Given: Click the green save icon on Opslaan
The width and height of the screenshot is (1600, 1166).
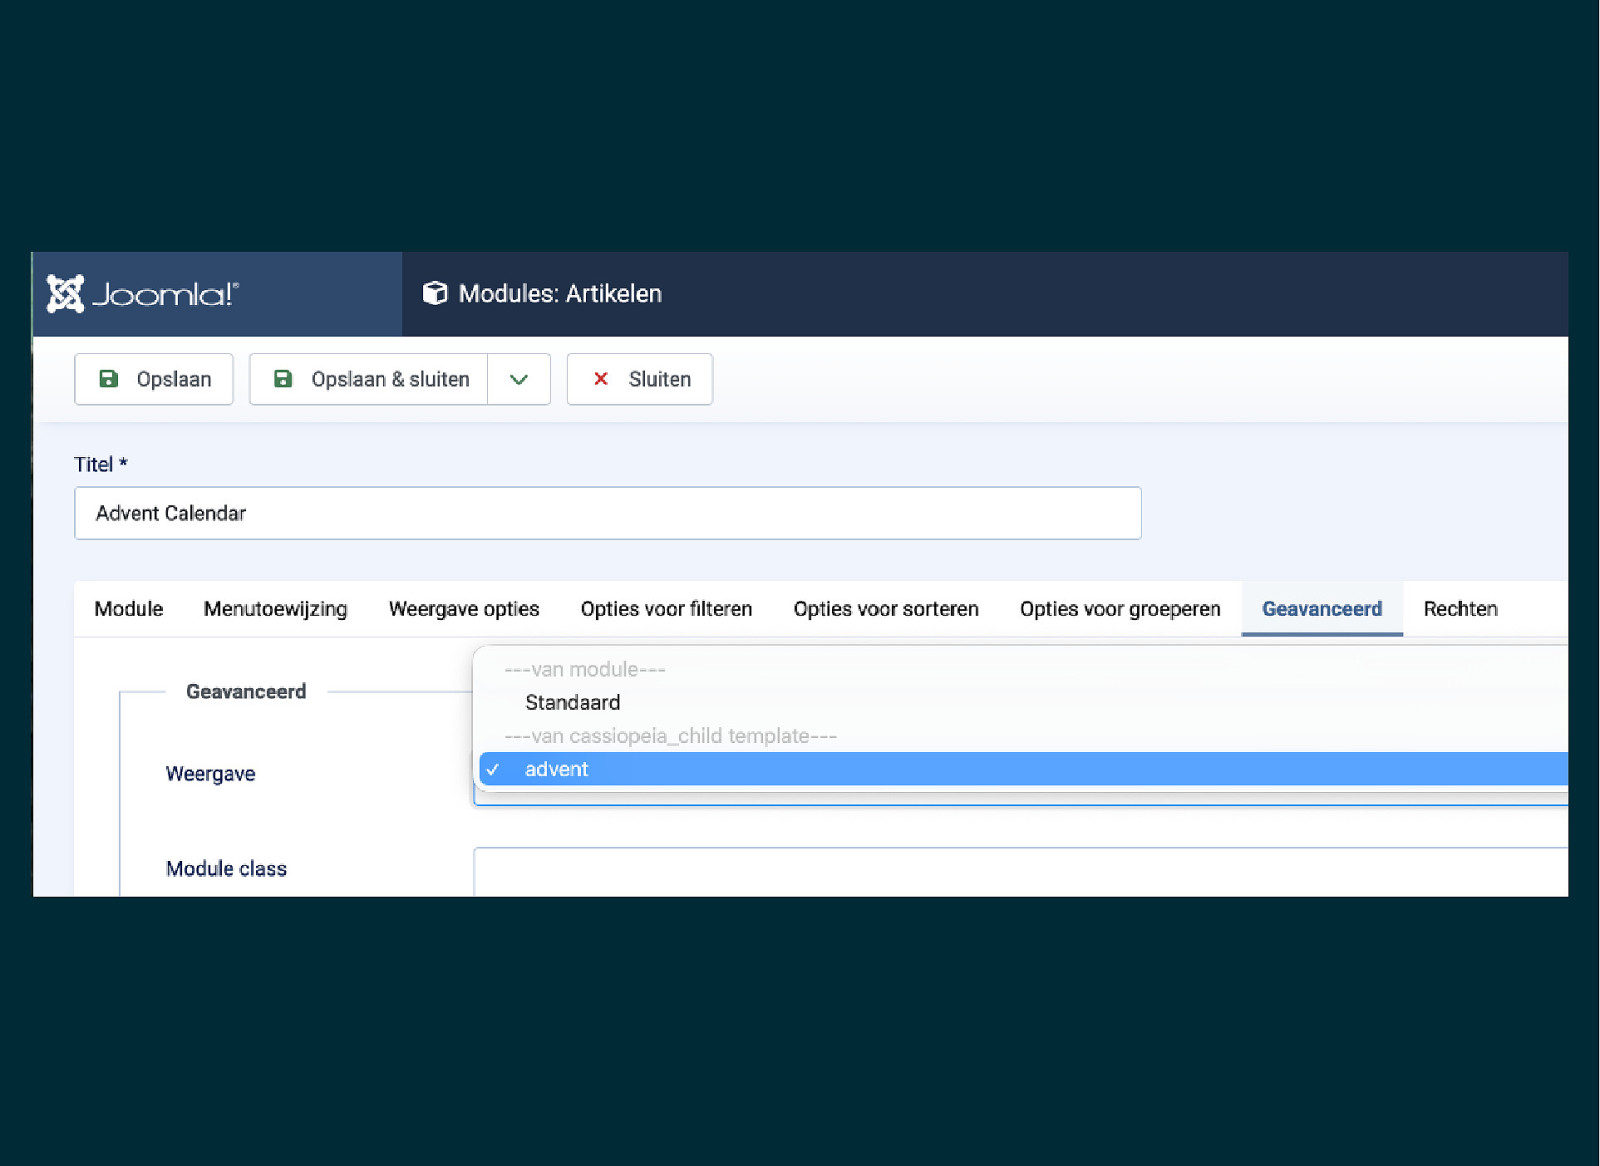Looking at the screenshot, I should tap(108, 379).
